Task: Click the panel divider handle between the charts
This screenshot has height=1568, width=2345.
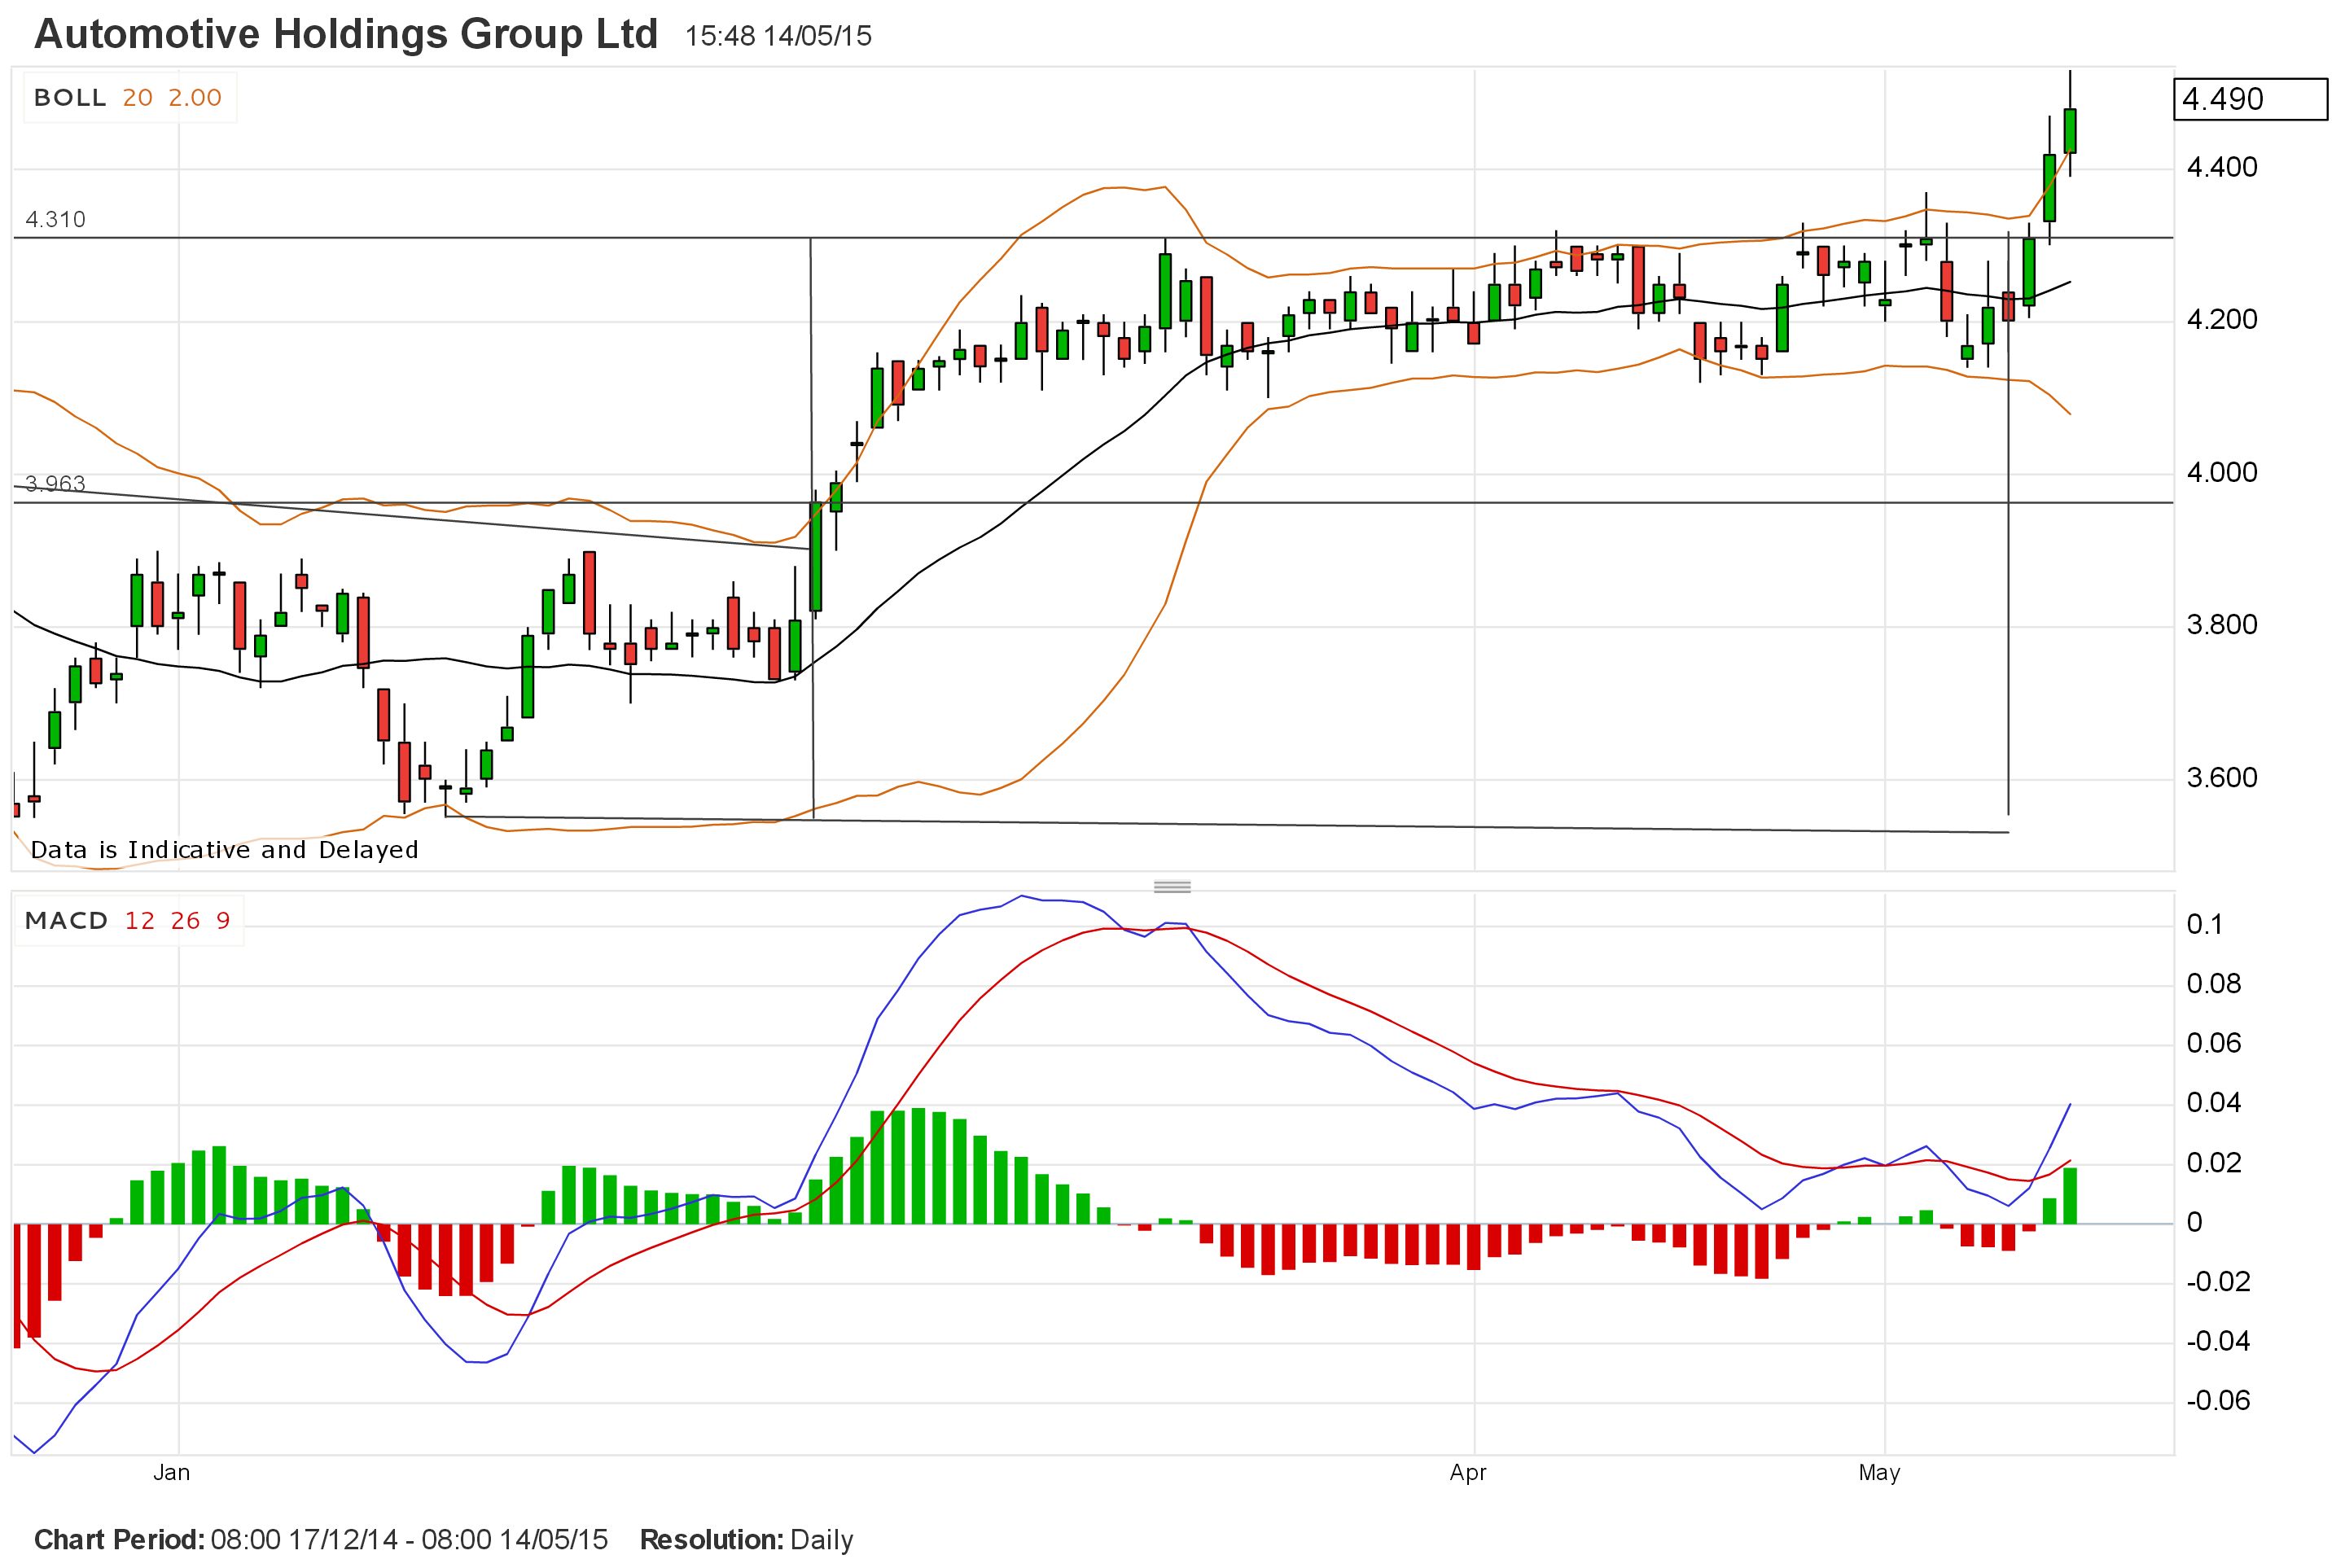Action: [x=1172, y=887]
